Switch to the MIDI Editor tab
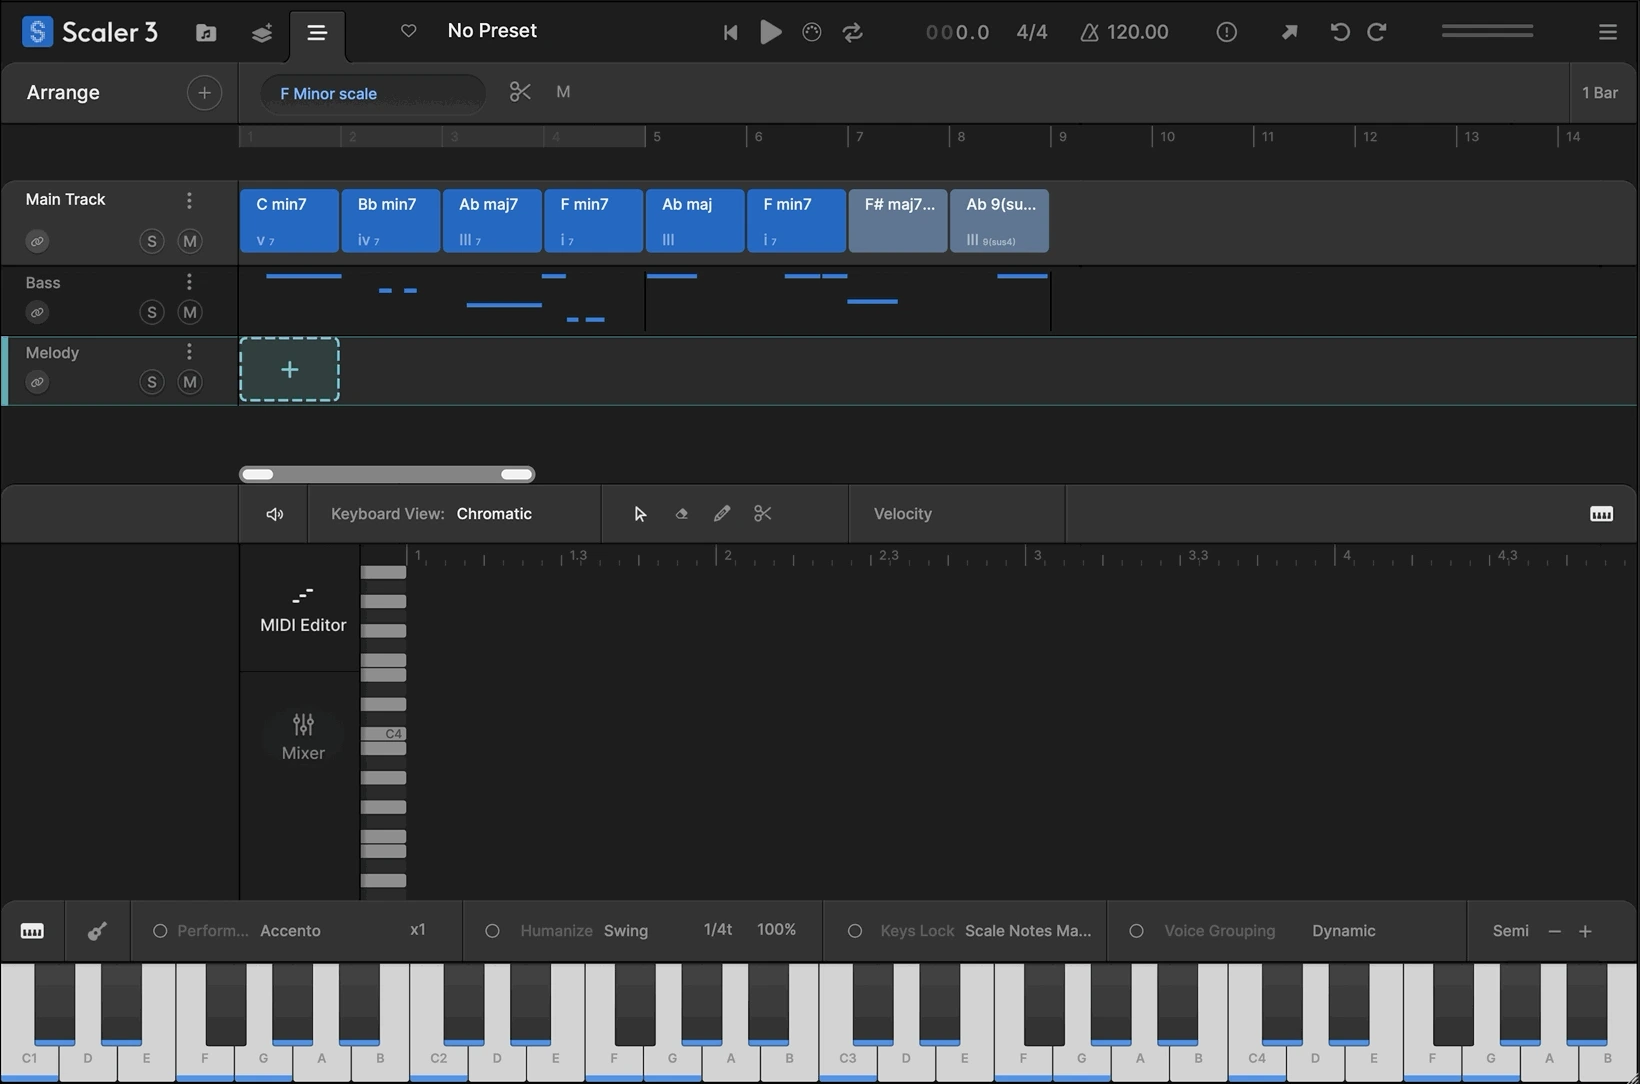1640x1084 pixels. coord(303,609)
